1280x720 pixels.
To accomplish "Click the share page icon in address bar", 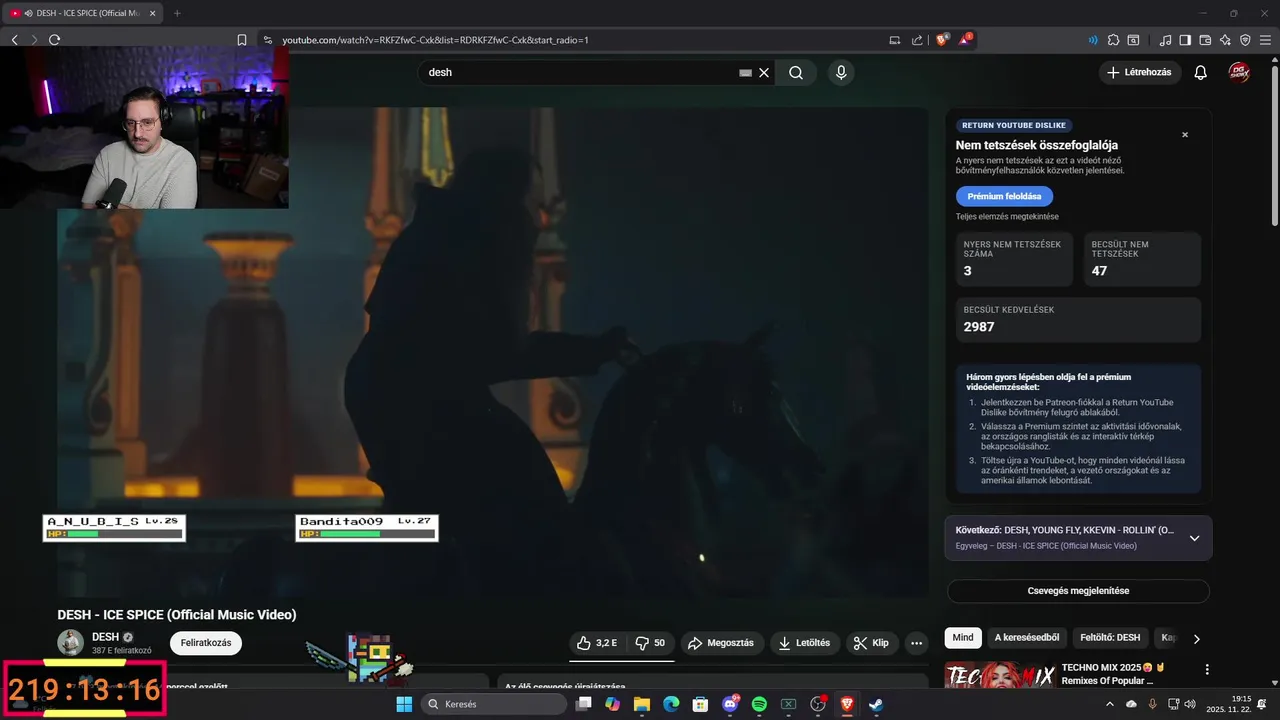I will [x=917, y=40].
